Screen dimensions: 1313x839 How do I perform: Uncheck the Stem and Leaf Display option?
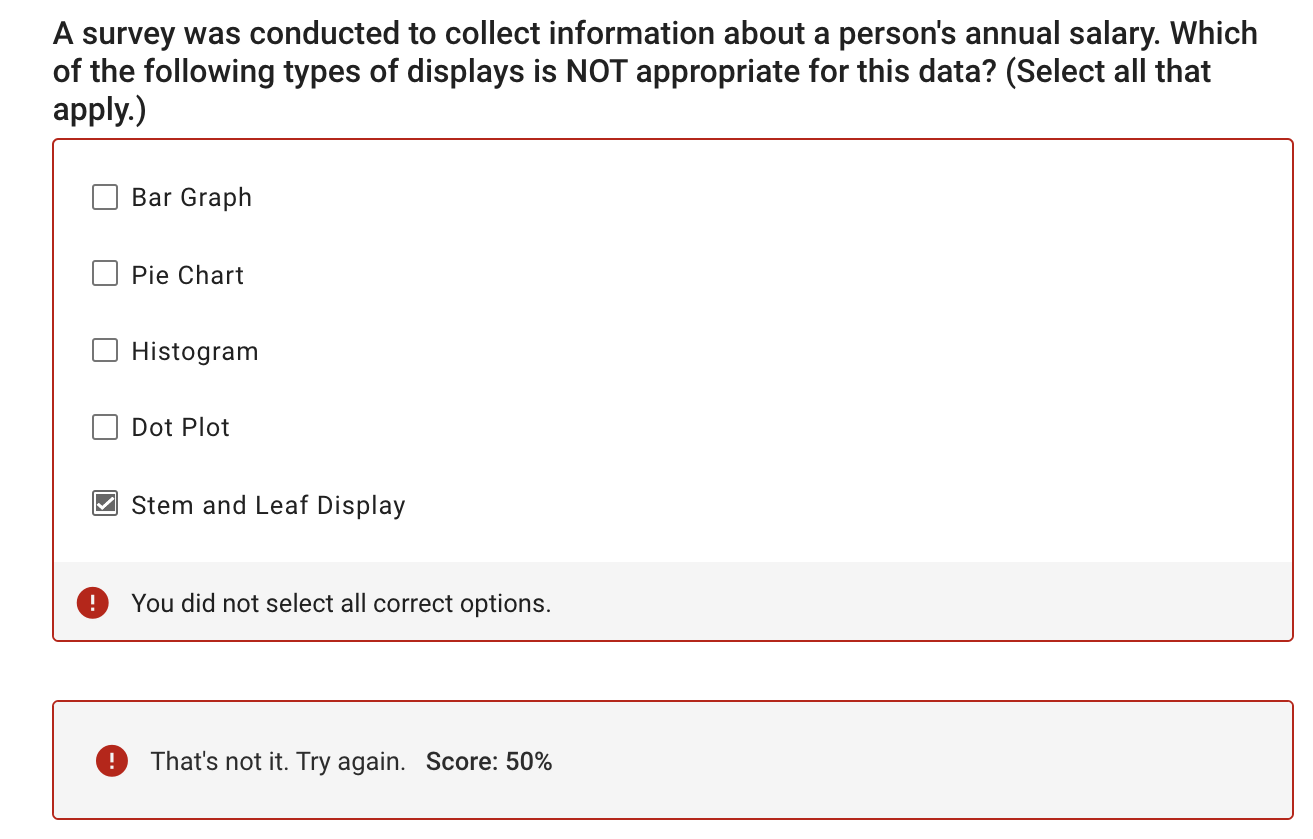coord(104,504)
